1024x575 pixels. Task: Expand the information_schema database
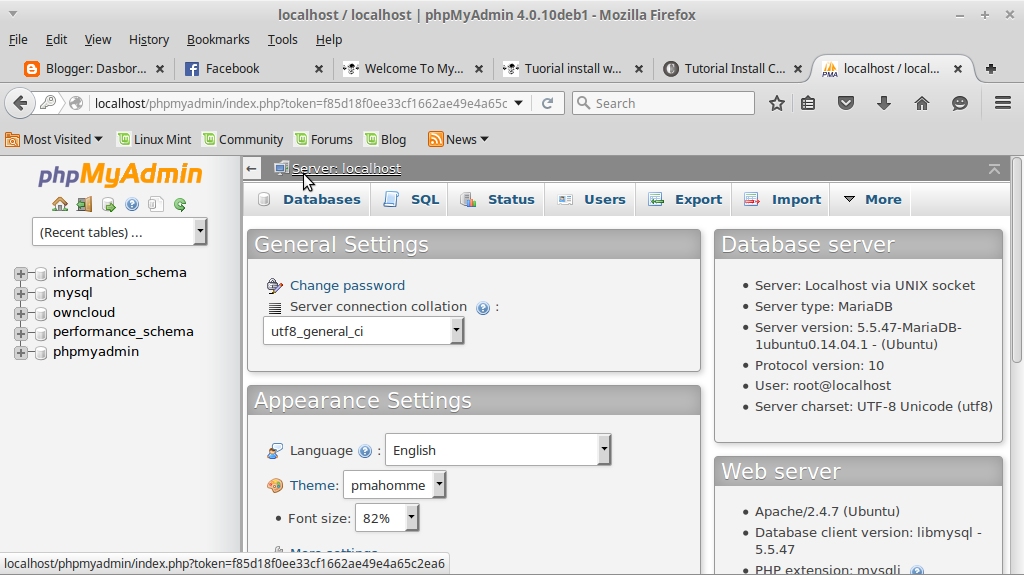coord(21,273)
